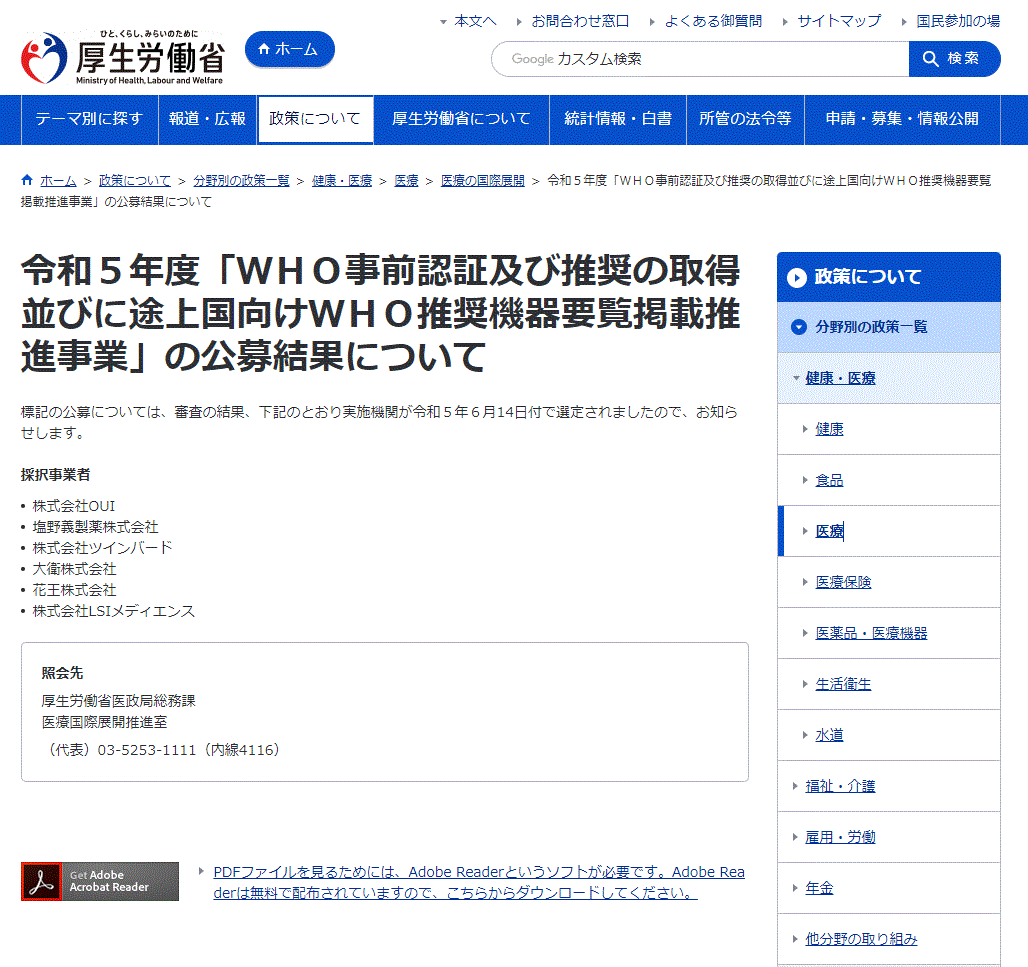Viewport: 1028px width, 967px height.
Task: Open the テーマ別に探す navigation menu
Action: (x=89, y=119)
